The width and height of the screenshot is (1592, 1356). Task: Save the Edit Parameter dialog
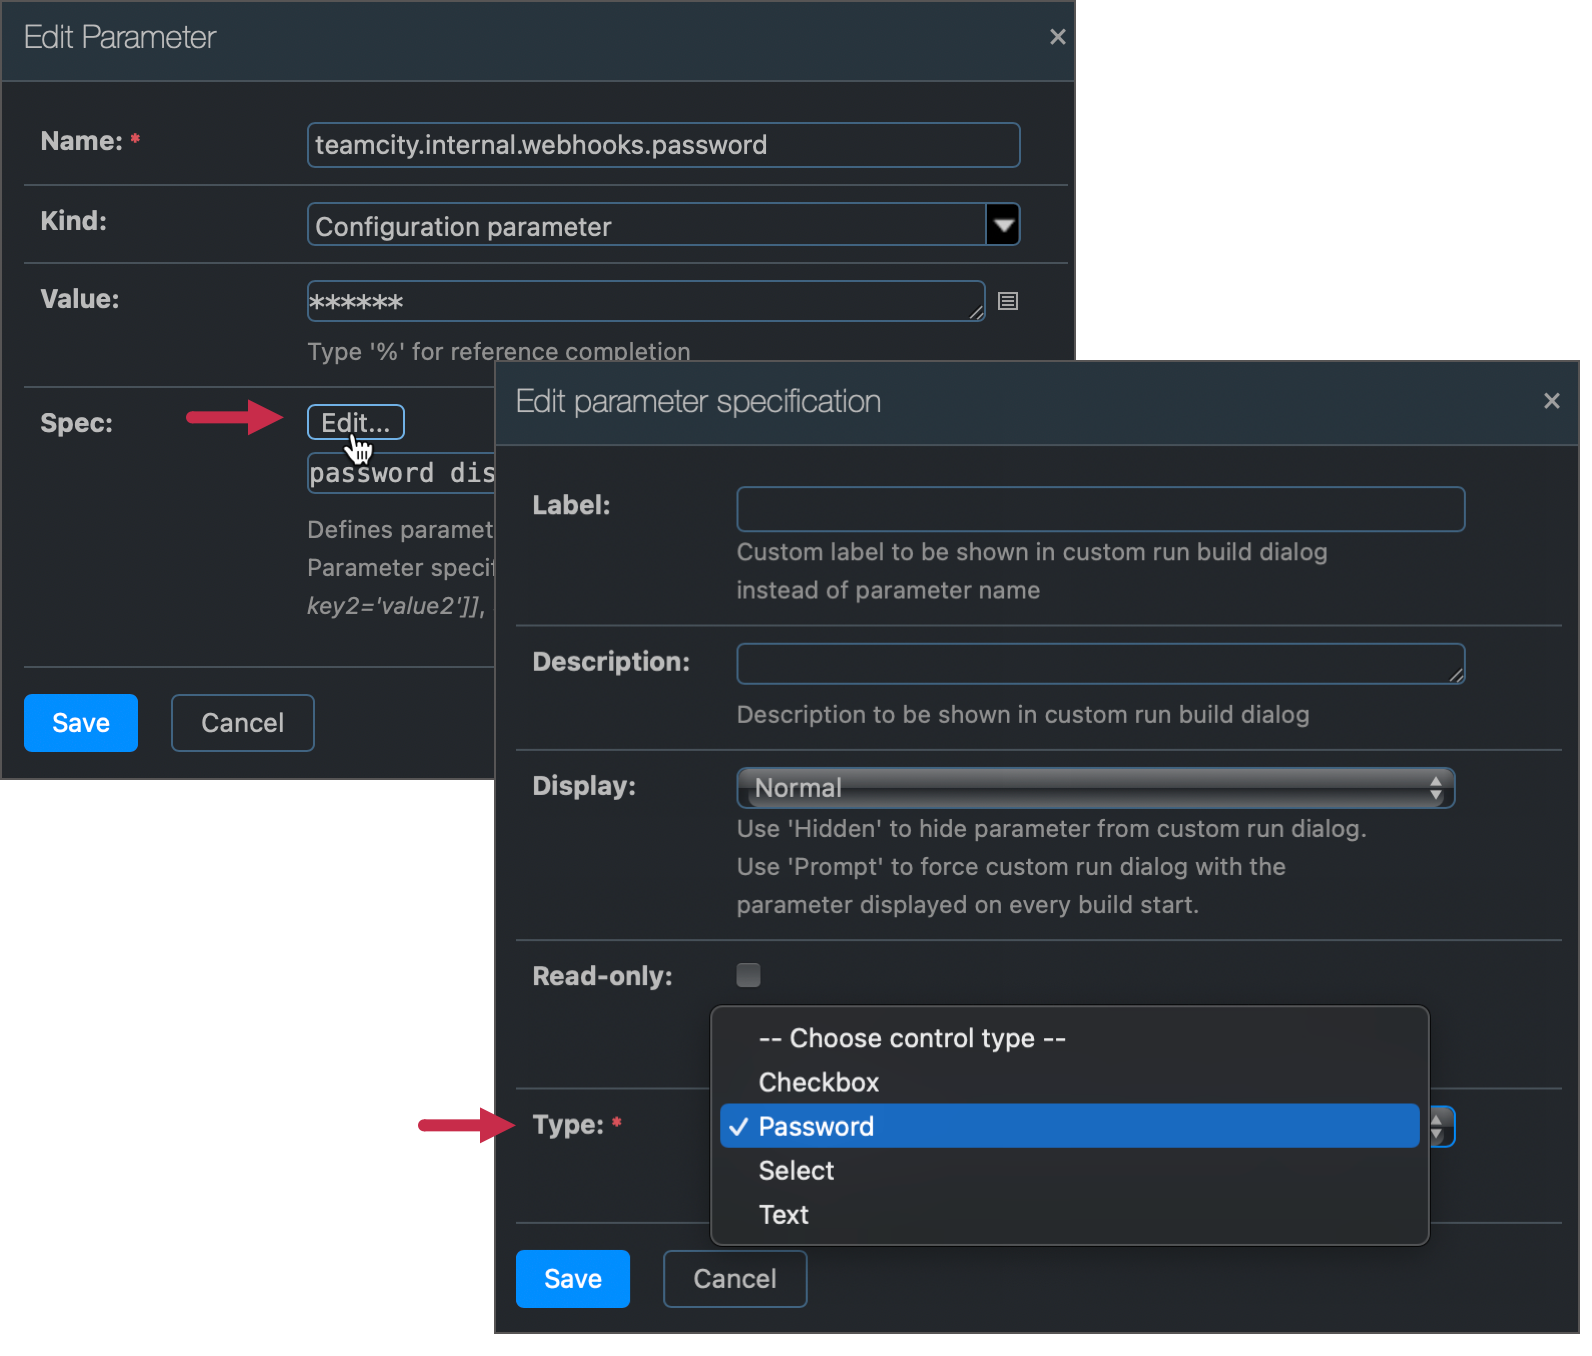point(81,723)
